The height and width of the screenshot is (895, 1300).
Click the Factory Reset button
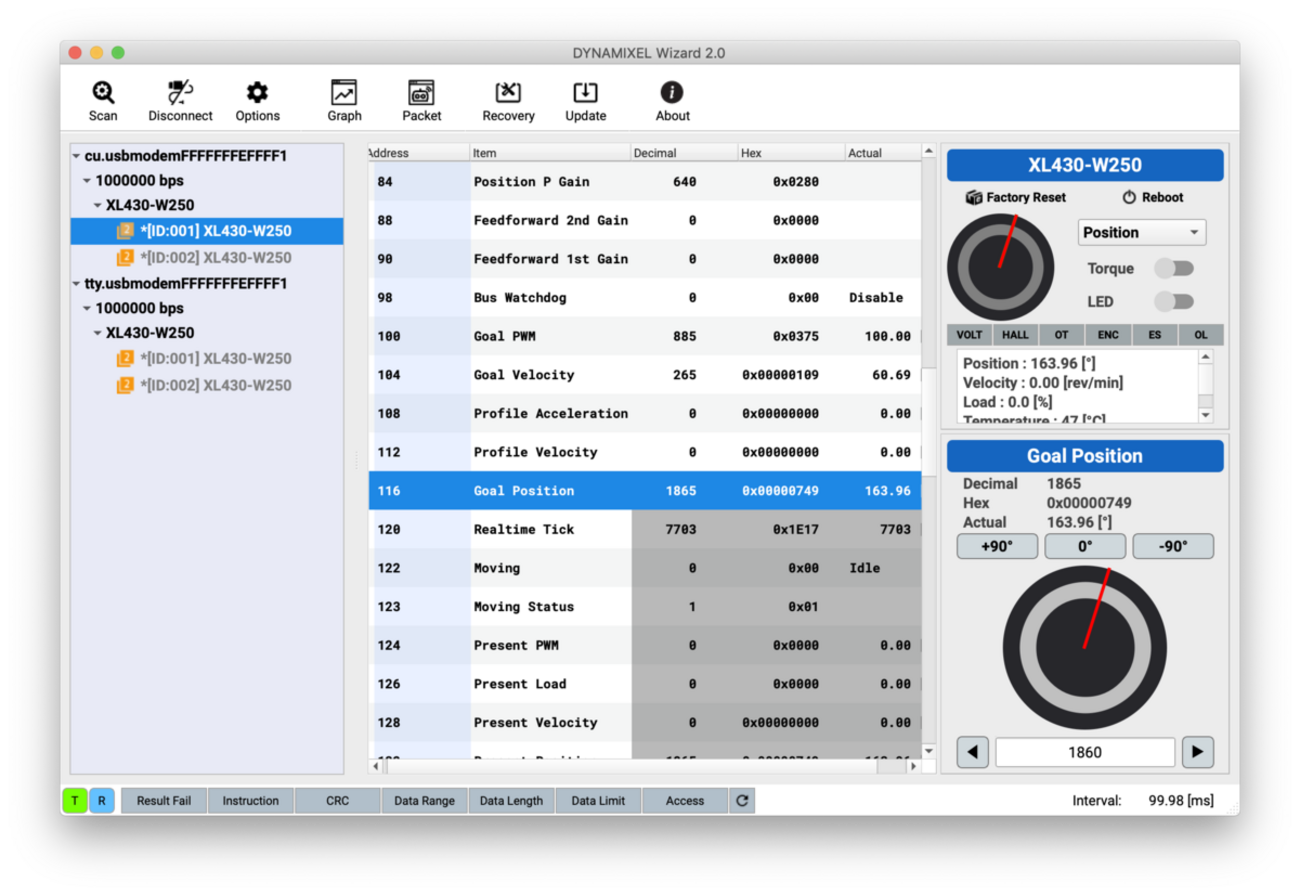coord(1015,197)
